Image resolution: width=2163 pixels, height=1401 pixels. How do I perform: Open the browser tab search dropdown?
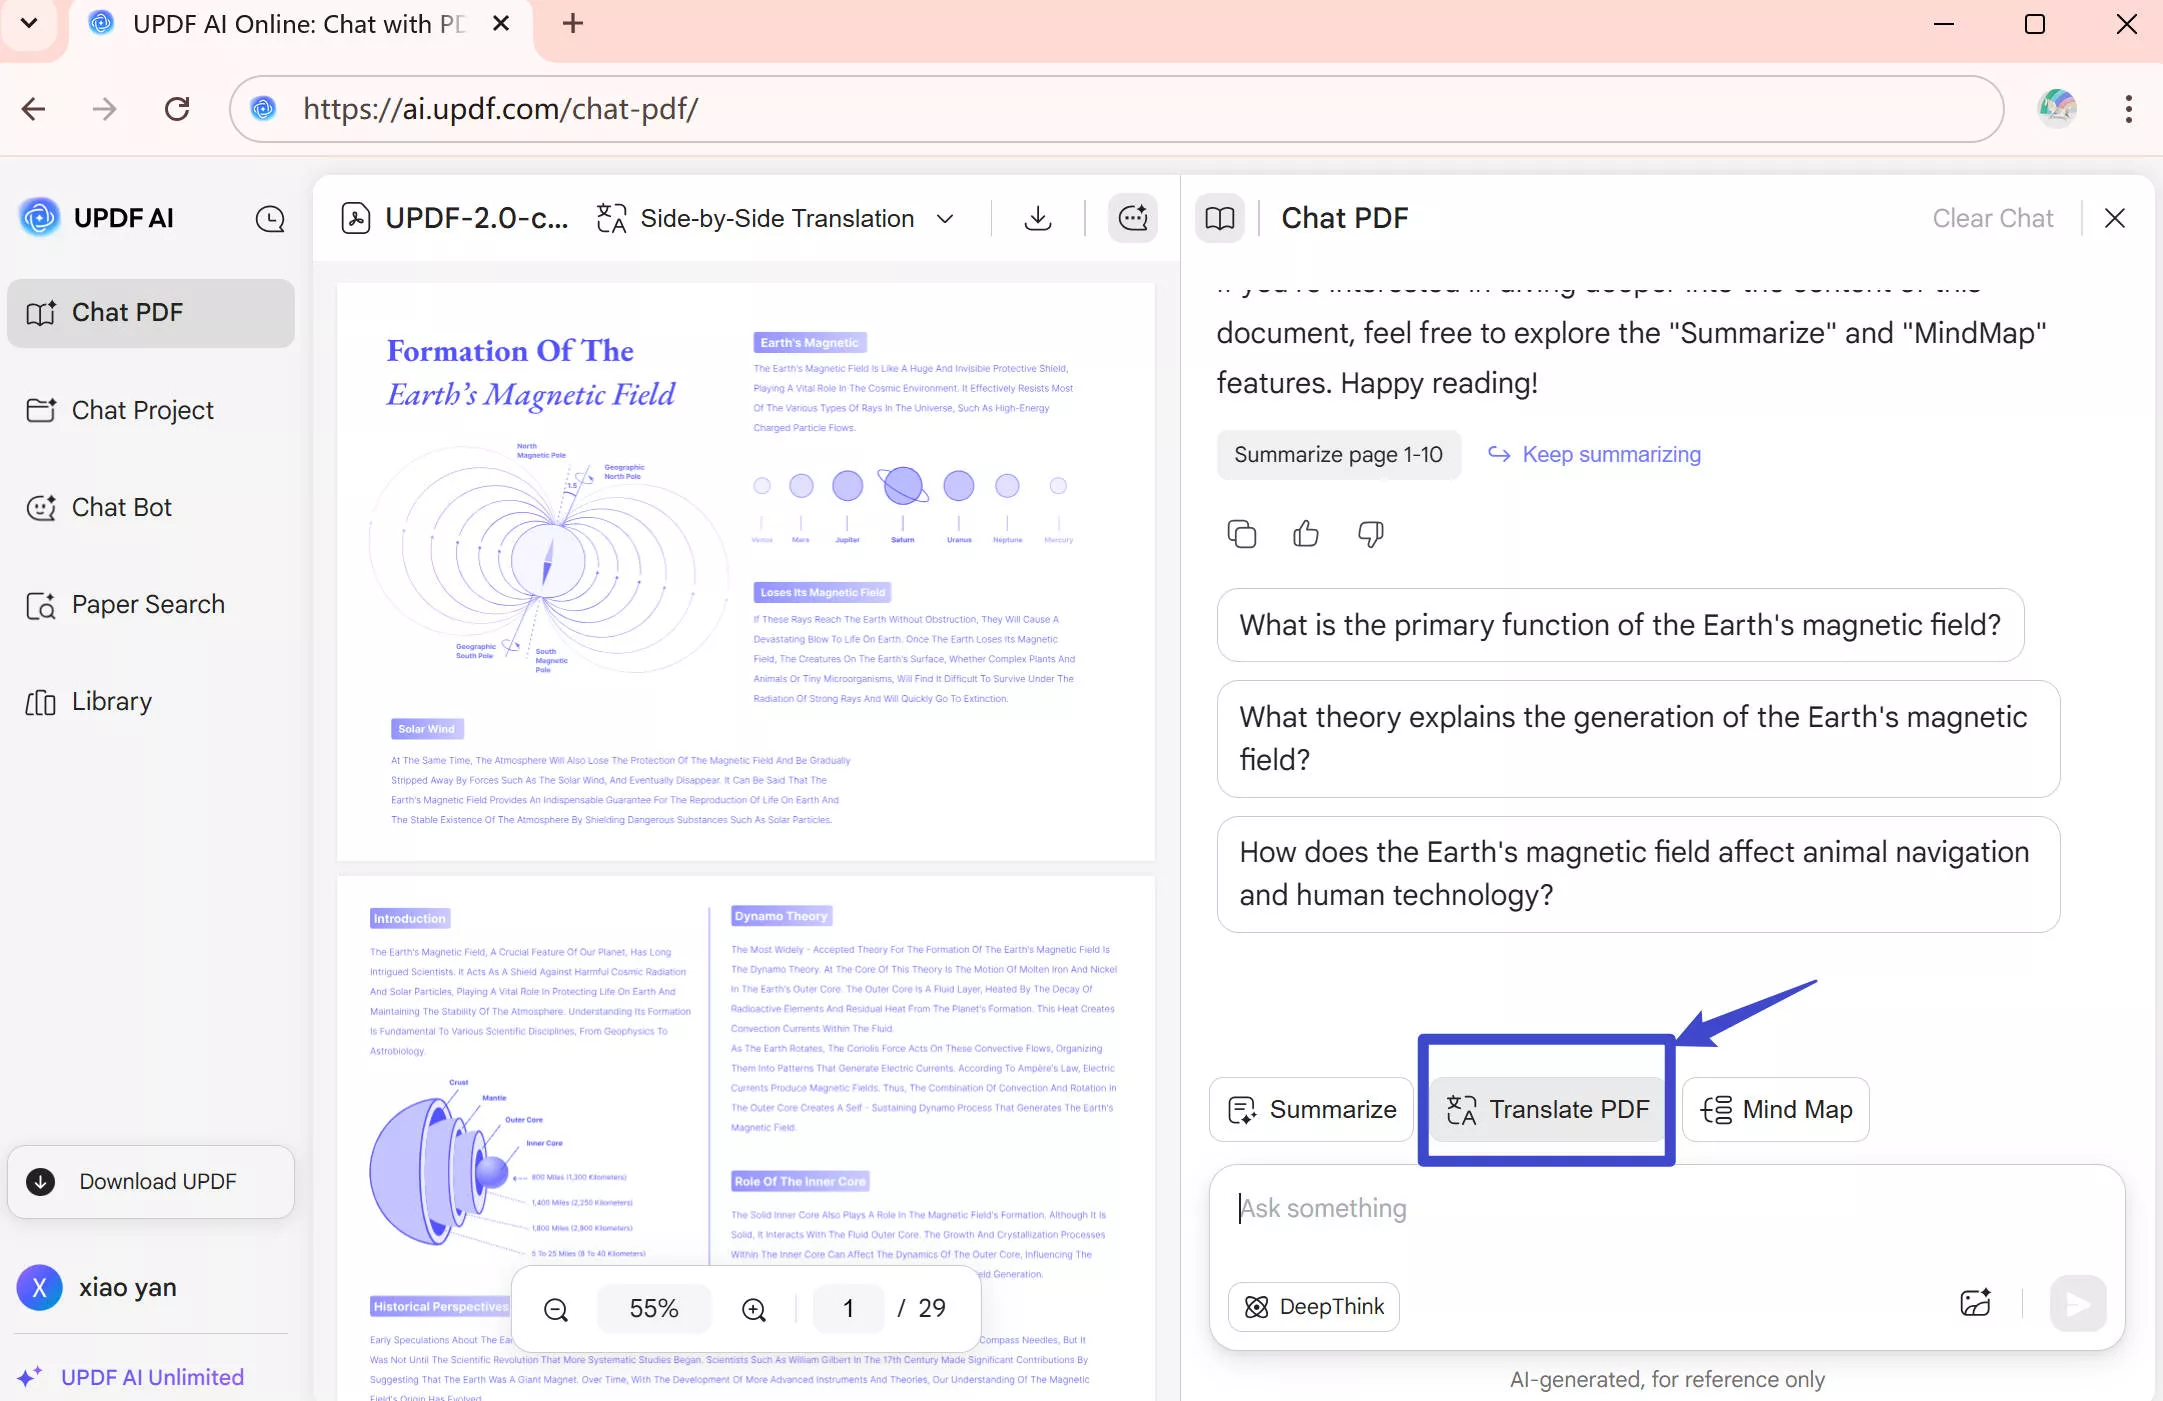click(x=29, y=23)
